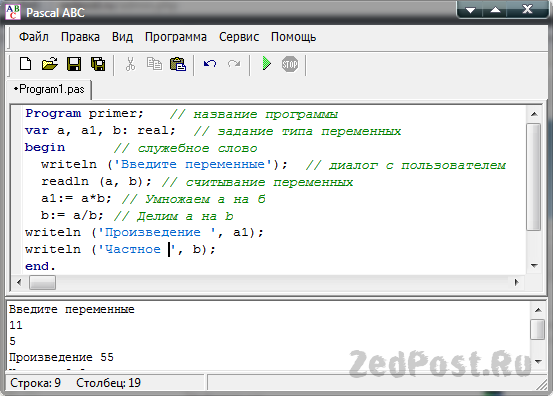
Task: Click editor horizontal scroll right arrow
Action: tap(517, 282)
